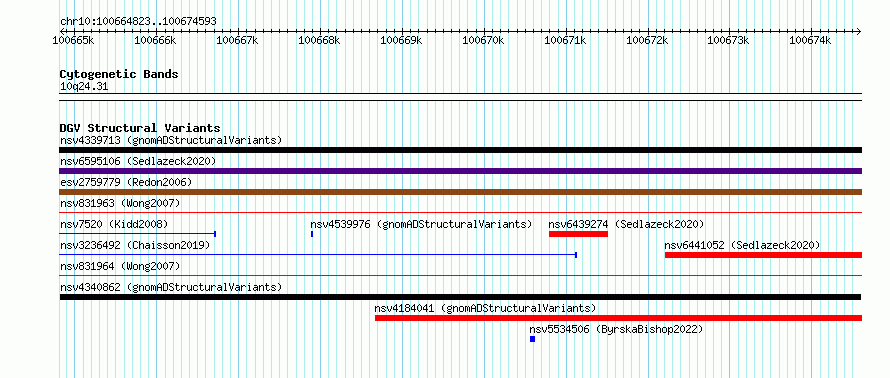
Task: Open variant label nsv4184041 (gnomADStructuralVariants)
Action: pyautogui.click(x=485, y=308)
